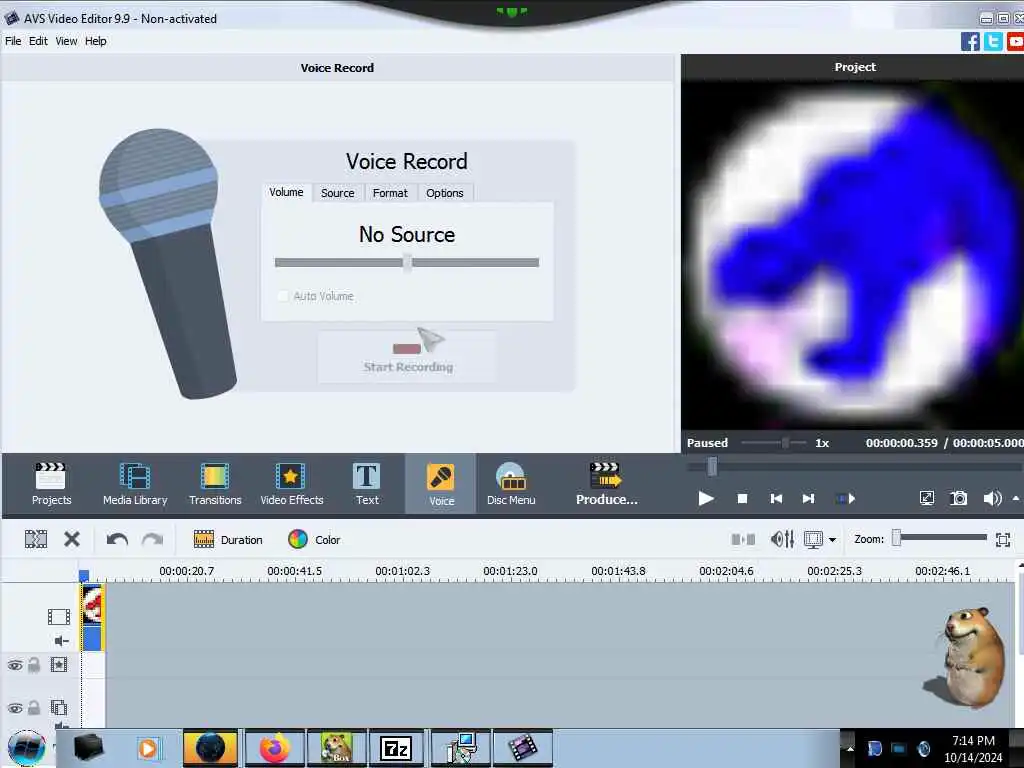Click the recording volume slider handle
Image resolution: width=1024 pixels, height=768 pixels.
[408, 262]
